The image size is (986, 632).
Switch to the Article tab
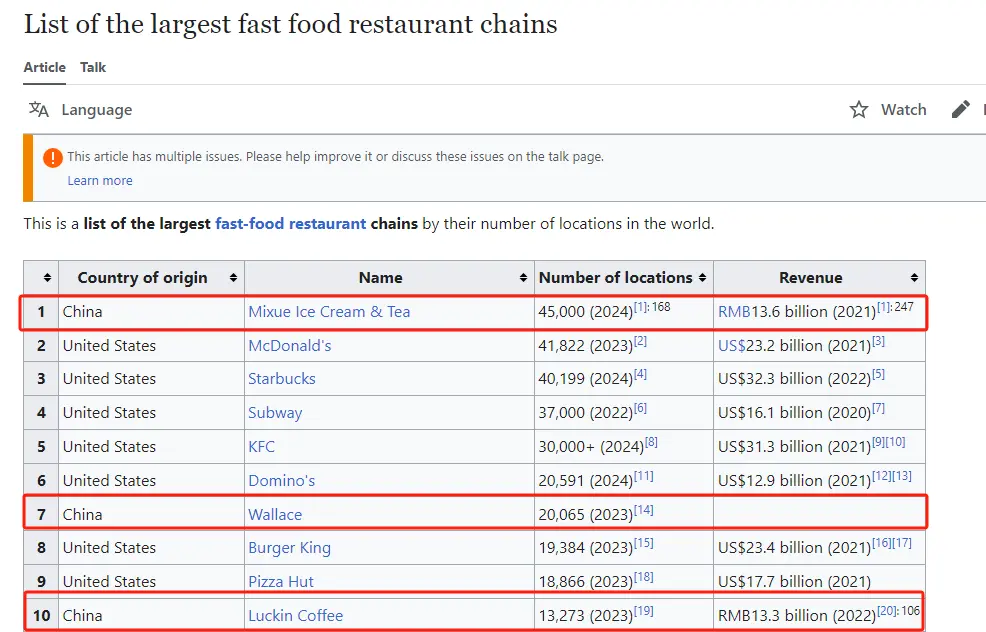pyautogui.click(x=45, y=67)
